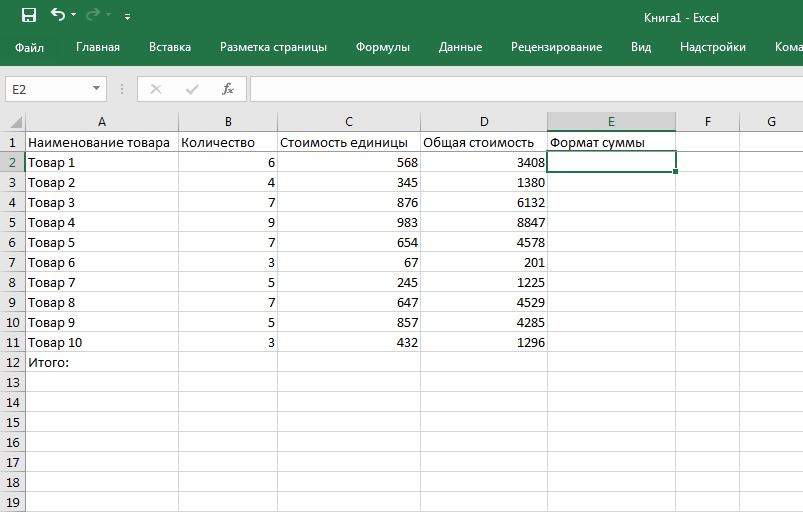Go to the Рецензирование tab
Image resolution: width=803 pixels, height=512 pixels.
[x=556, y=47]
